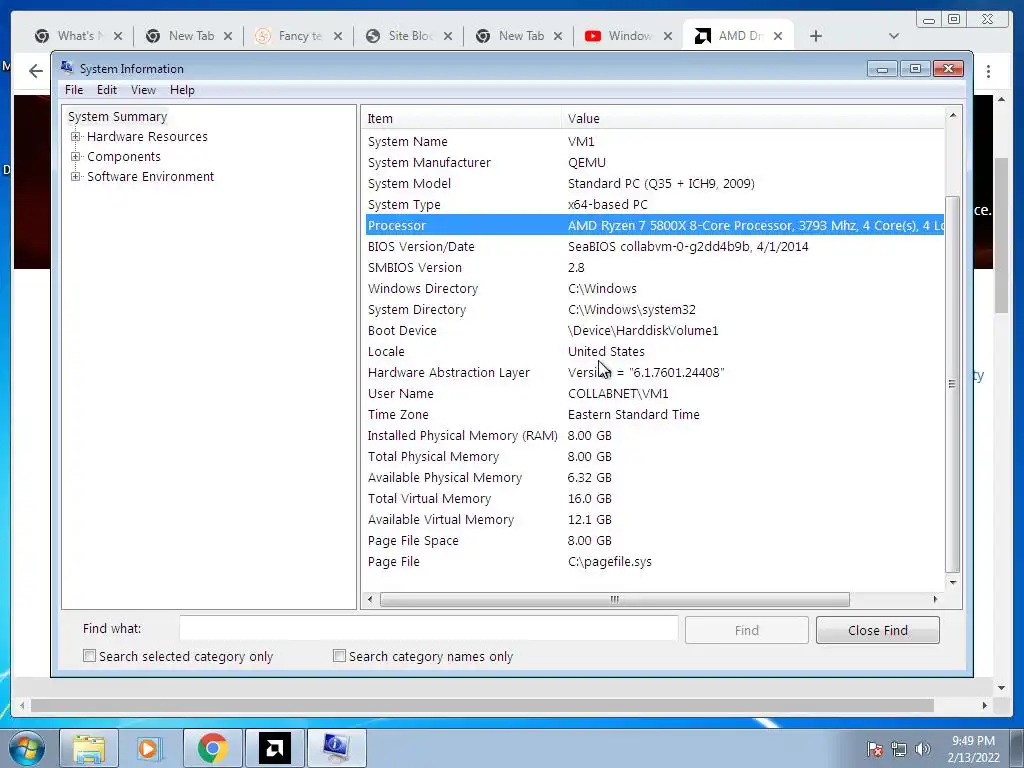Click the value "C:\pagefile.sys"
Image resolution: width=1024 pixels, height=768 pixels.
point(609,562)
